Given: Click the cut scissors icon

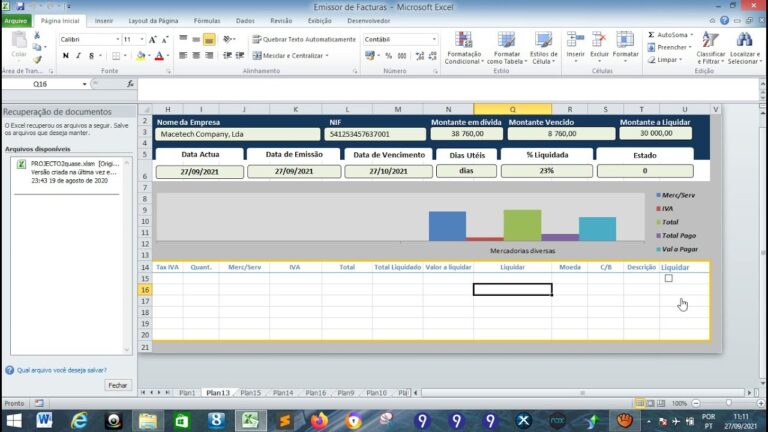Looking at the screenshot, I should (37, 36).
